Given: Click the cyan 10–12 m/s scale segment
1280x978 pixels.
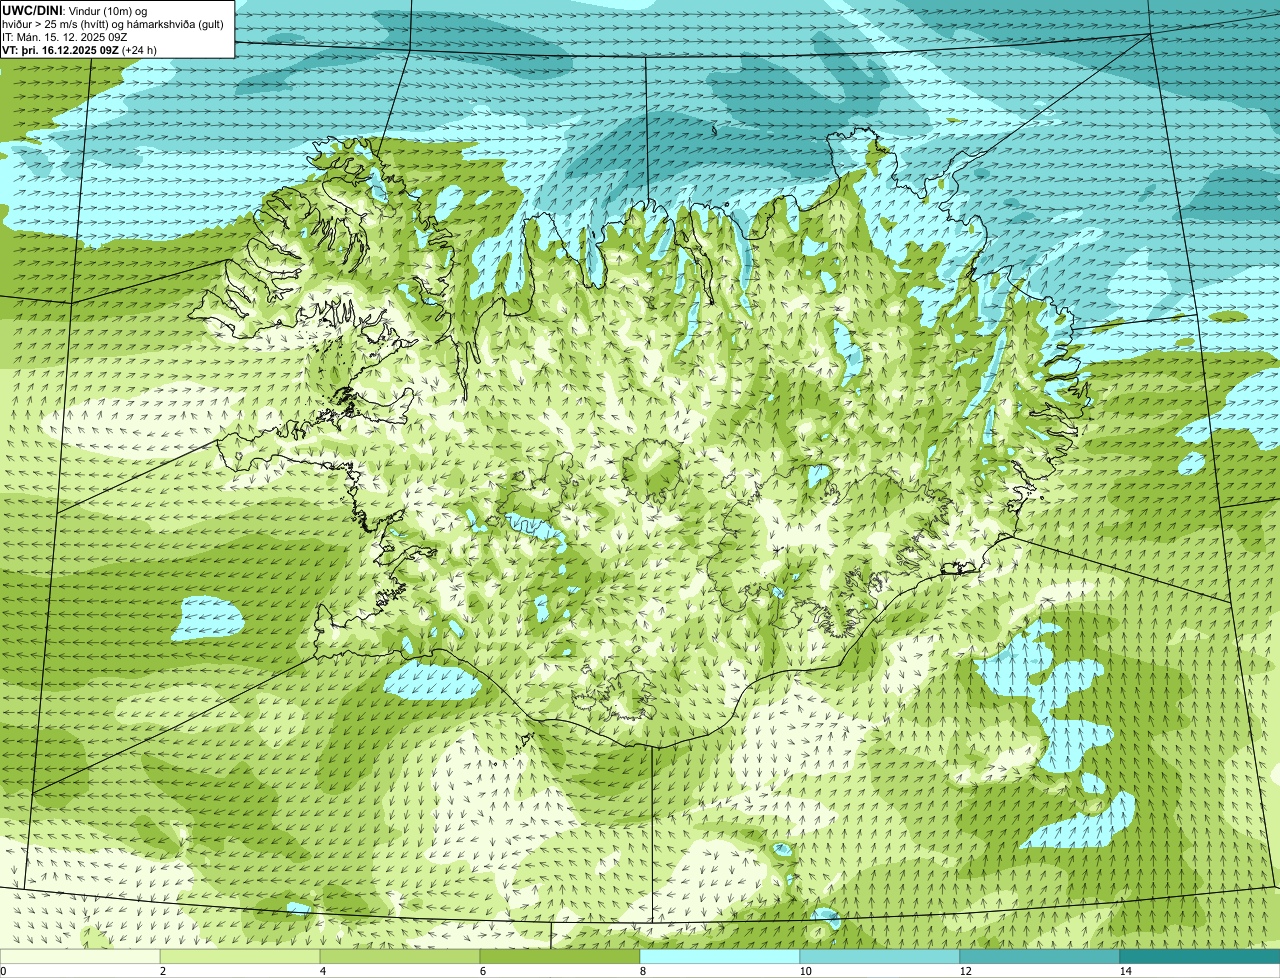Looking at the screenshot, I should (880, 956).
